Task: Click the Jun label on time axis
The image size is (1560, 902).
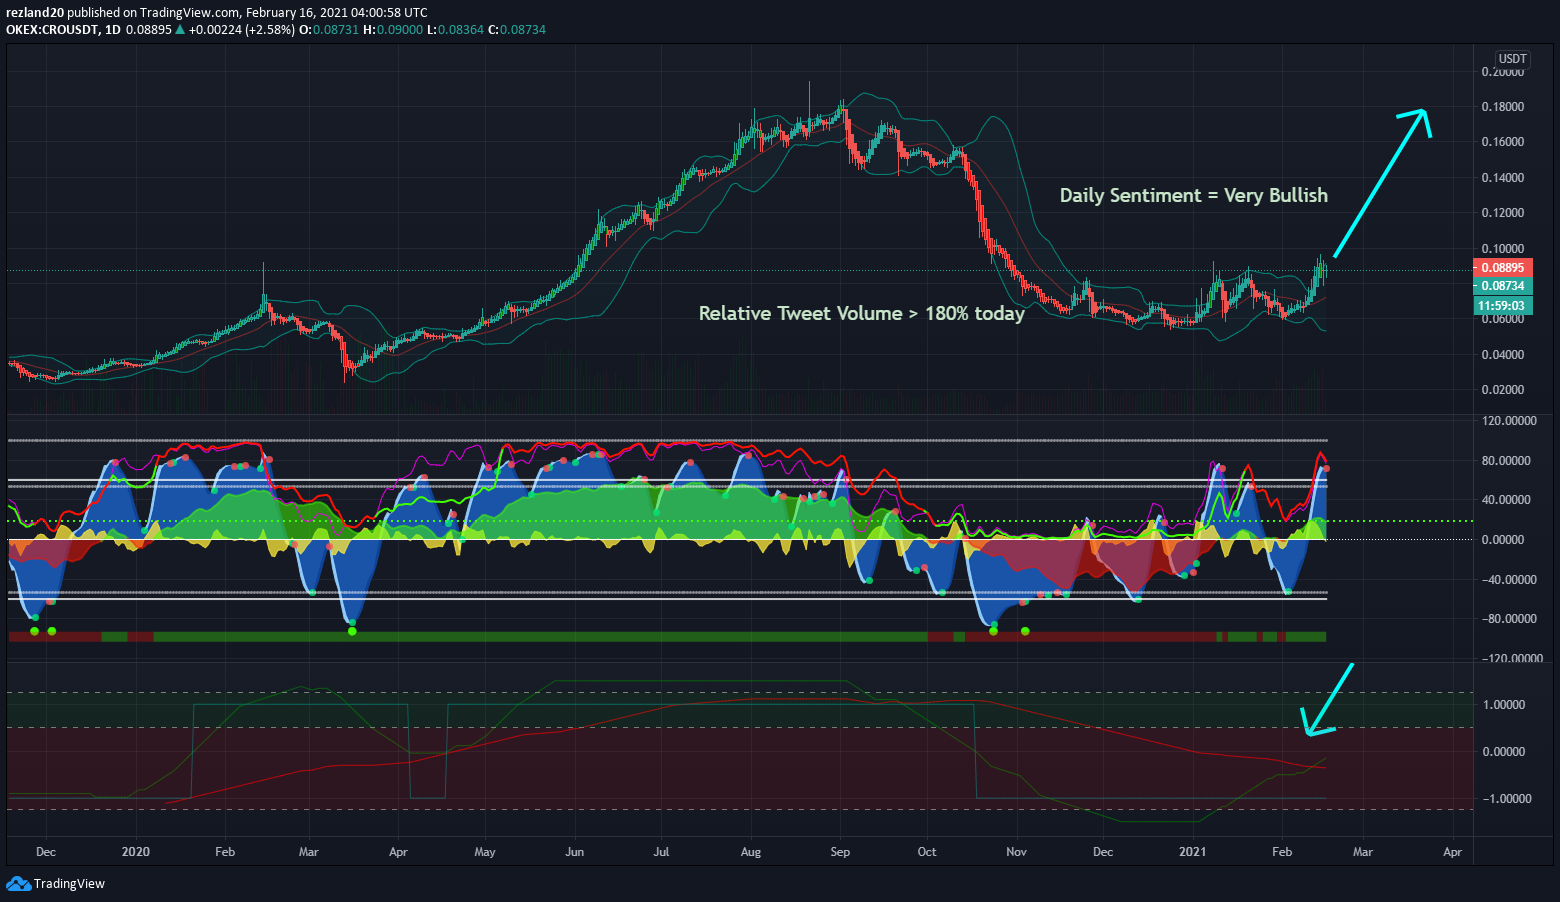Action: [574, 852]
